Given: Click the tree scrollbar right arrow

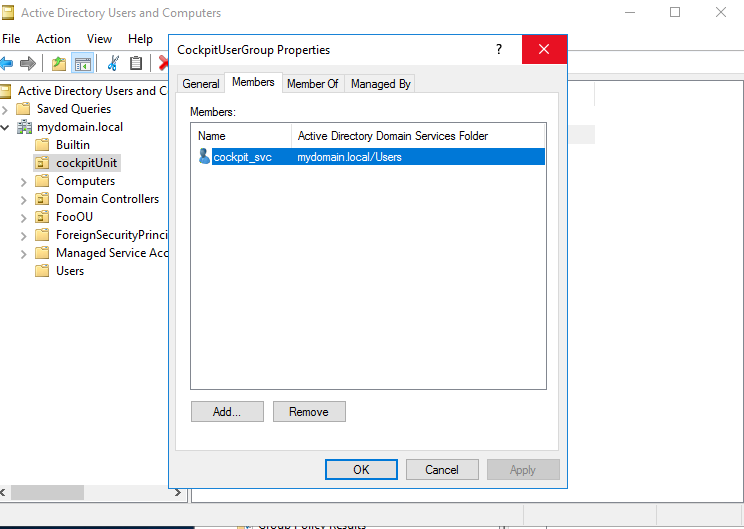Looking at the screenshot, I should (178, 492).
